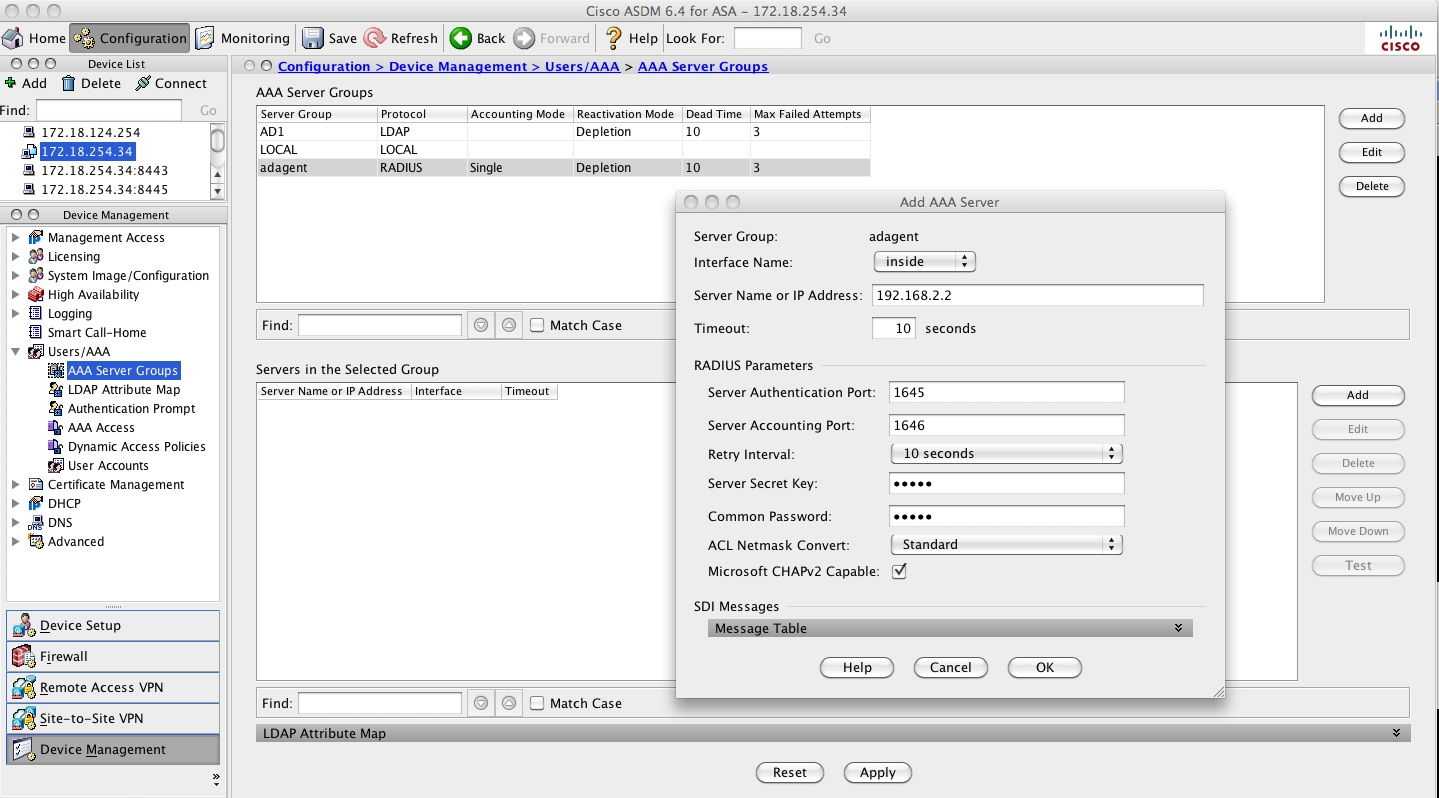Viewport: 1439px width, 798px height.
Task: Open Authentication Prompt tree item
Action: (131, 408)
